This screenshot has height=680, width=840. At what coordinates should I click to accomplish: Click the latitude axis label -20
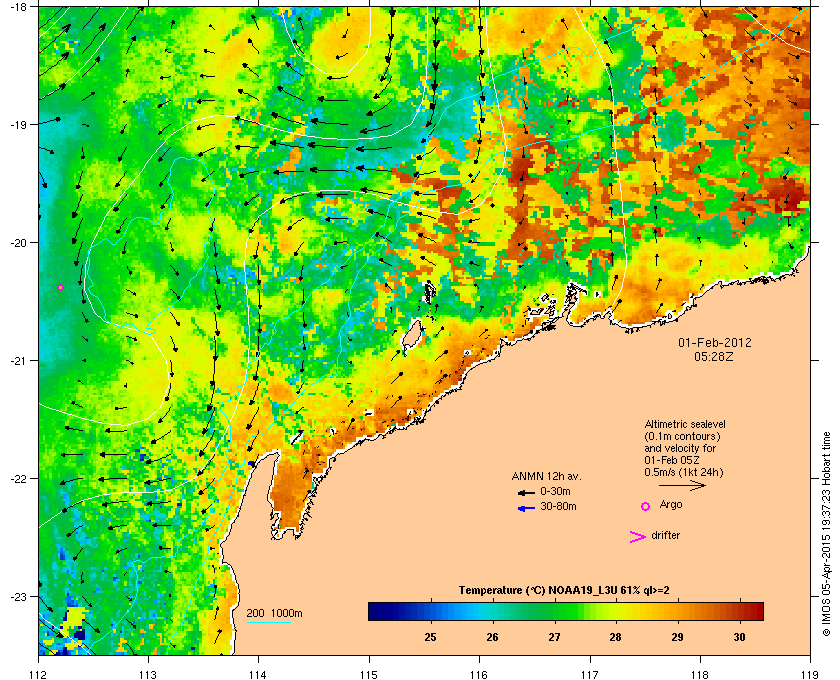click(x=19, y=243)
